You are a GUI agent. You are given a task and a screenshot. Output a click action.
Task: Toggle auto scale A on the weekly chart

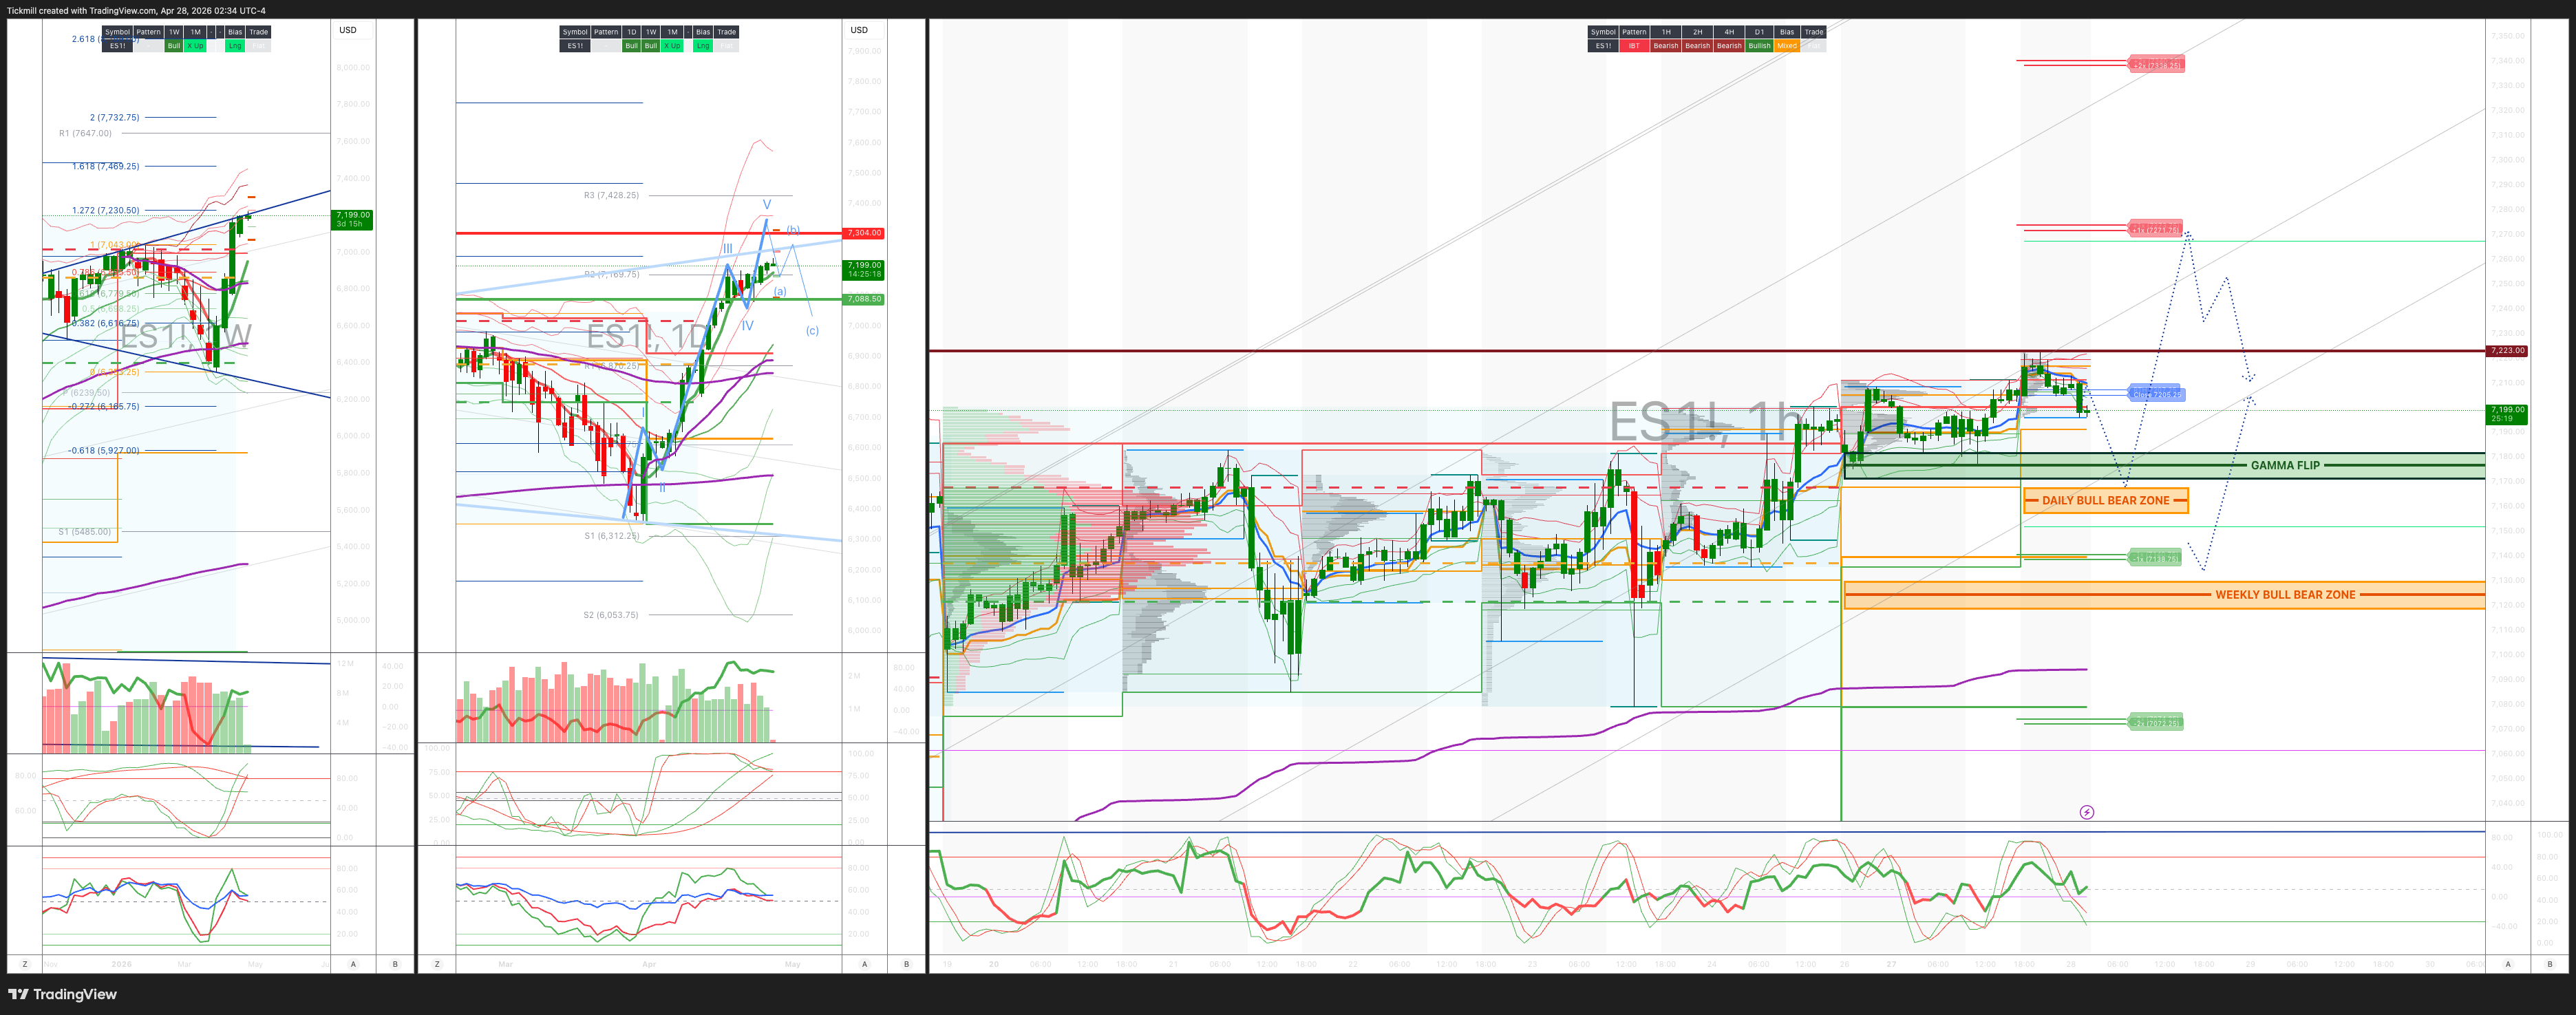(x=353, y=964)
